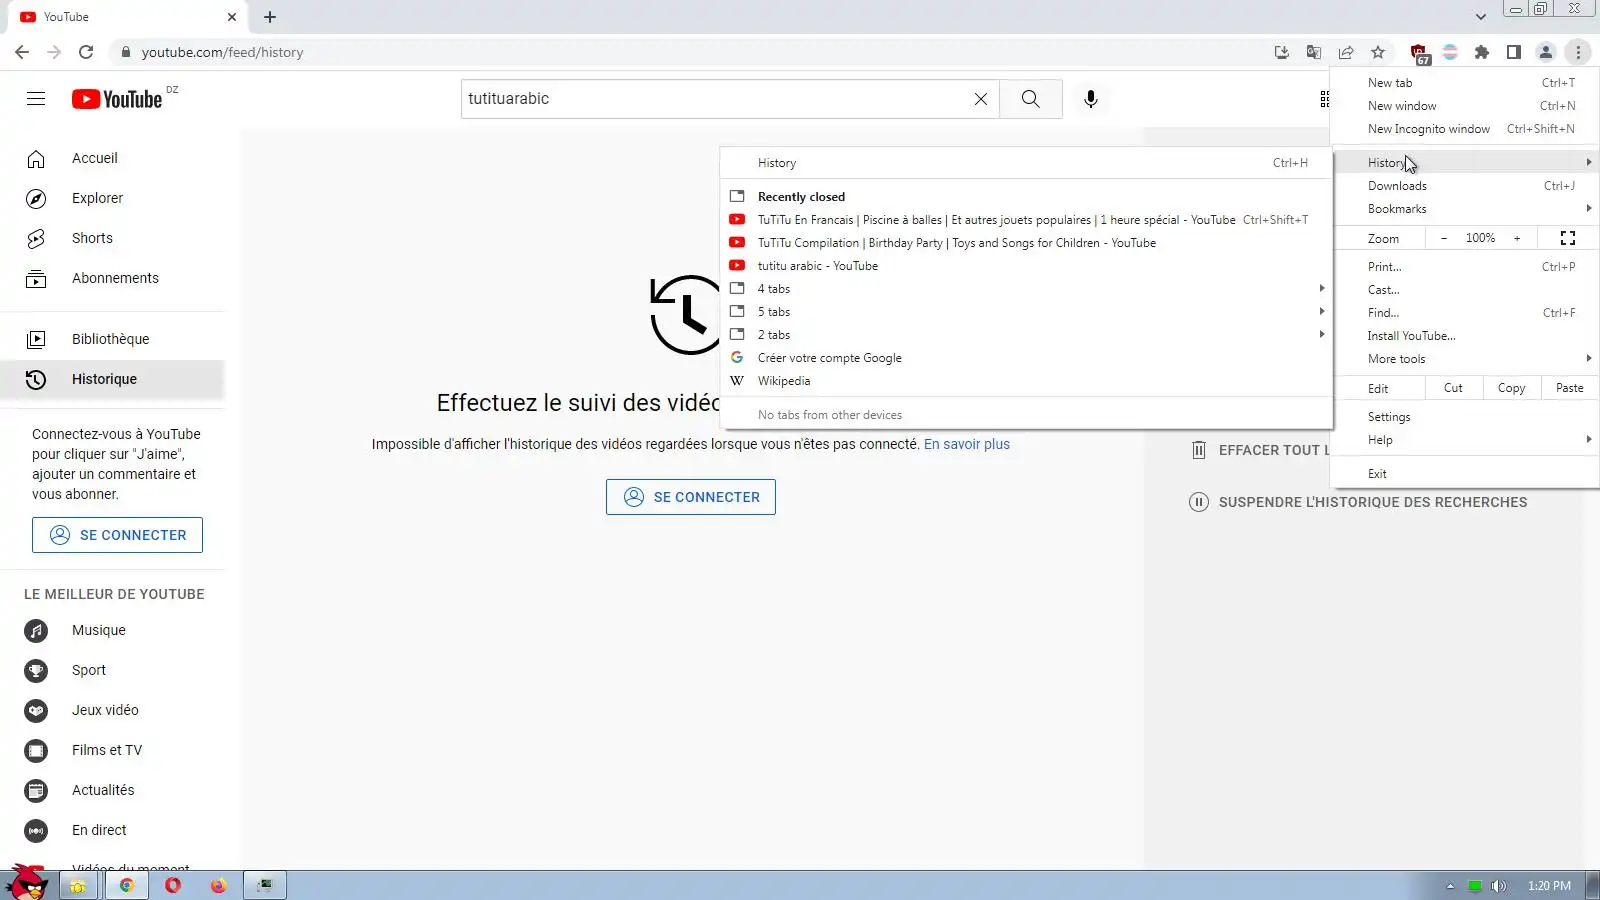
Task: Reload the page
Action: 86,52
